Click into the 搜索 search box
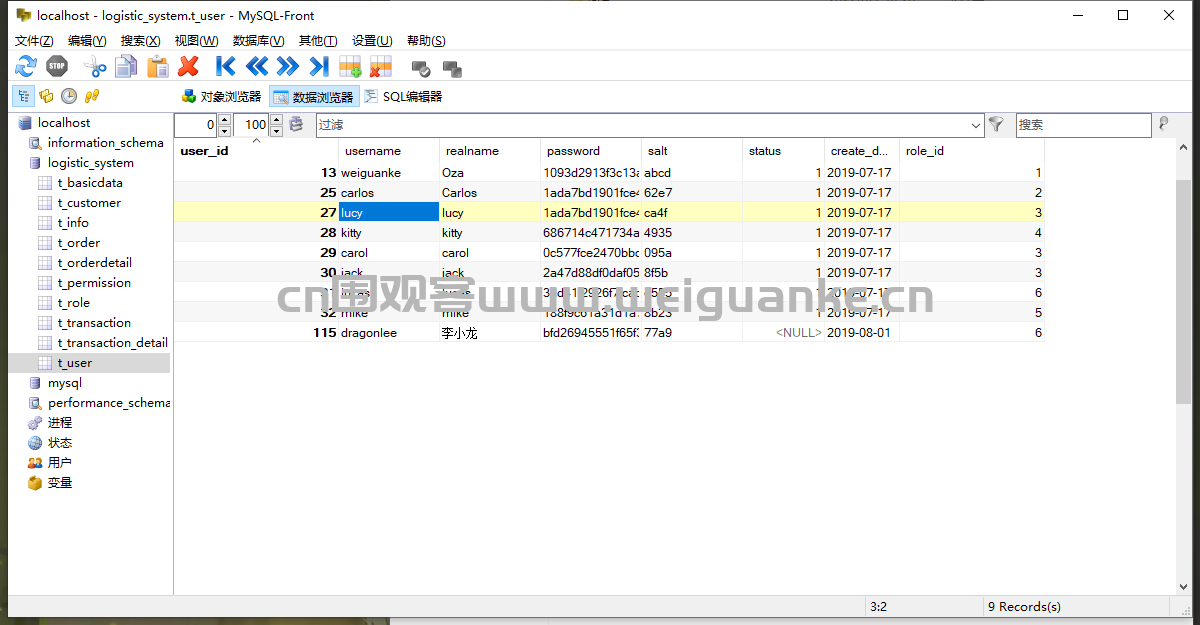The height and width of the screenshot is (625, 1200). click(1083, 125)
